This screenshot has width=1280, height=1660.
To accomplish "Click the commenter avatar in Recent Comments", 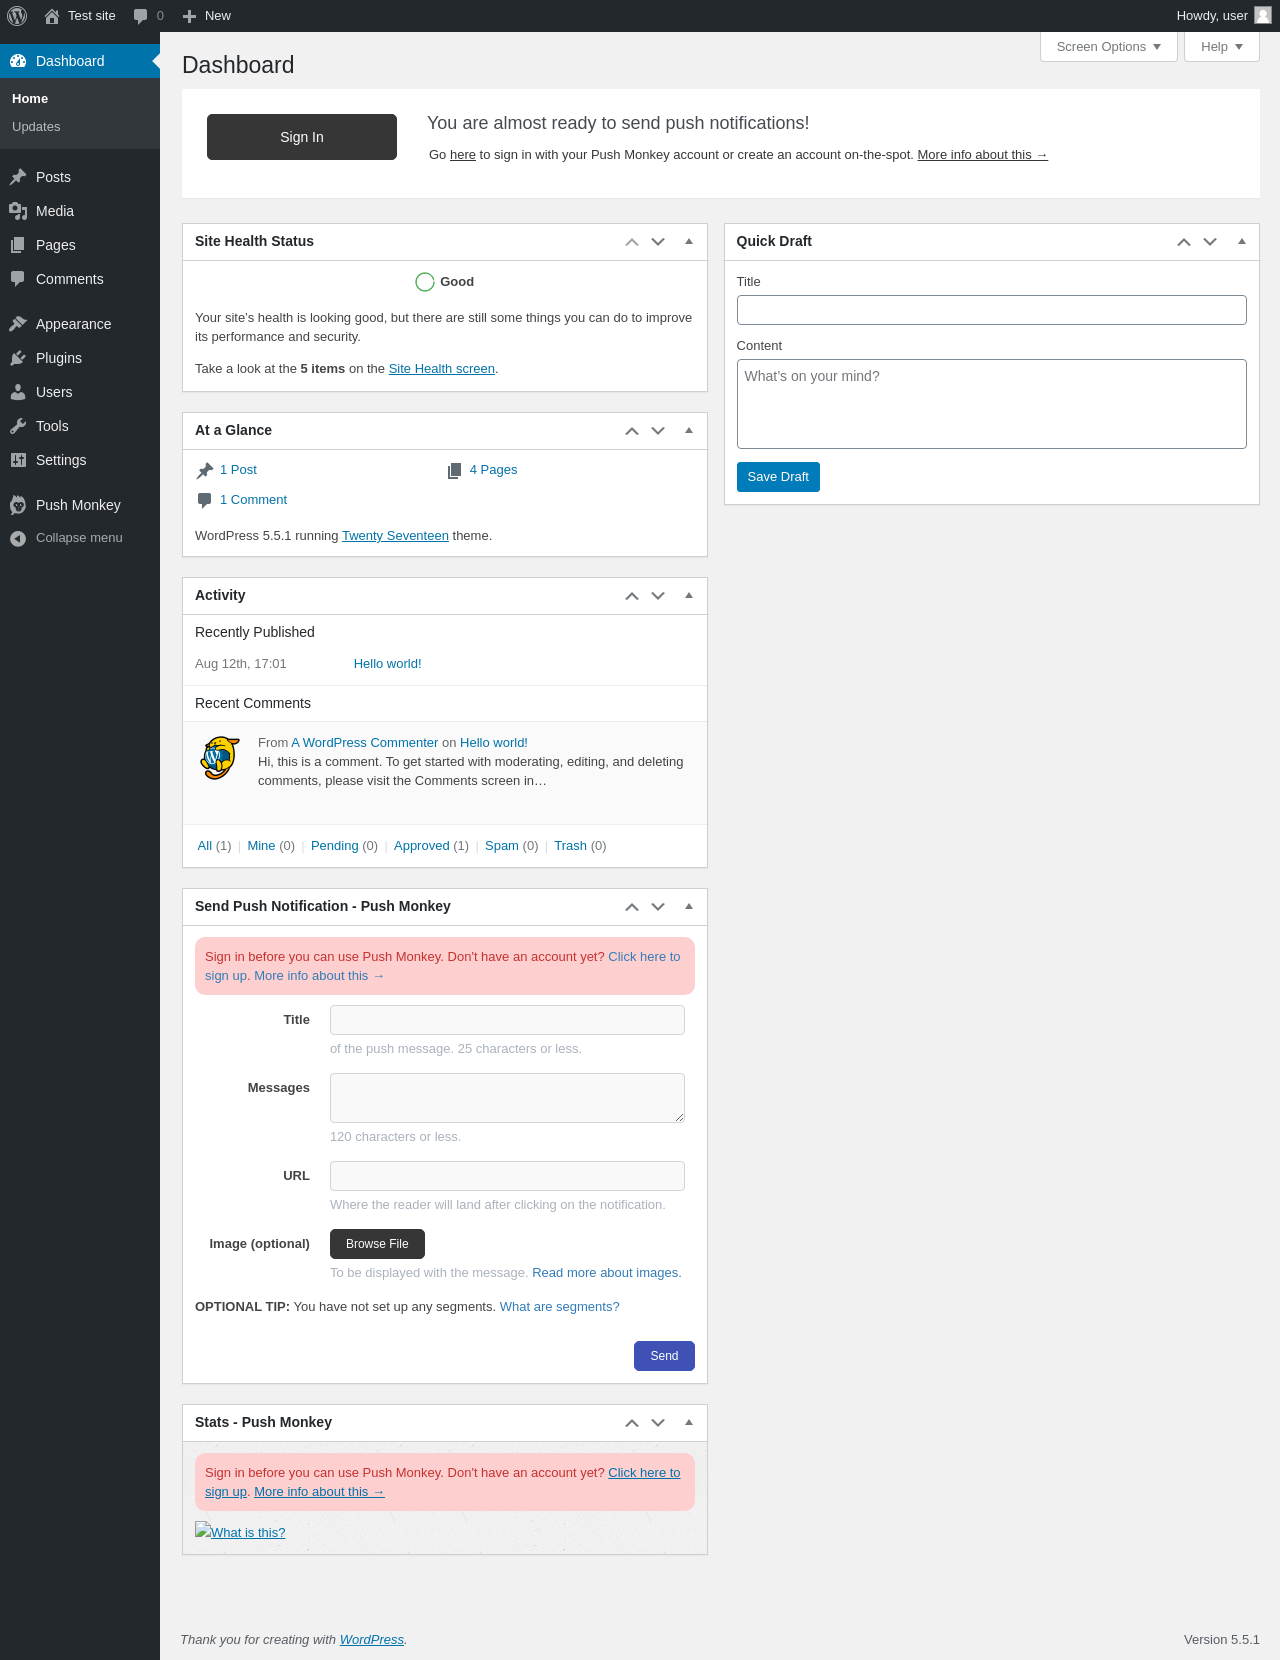I will (x=220, y=758).
